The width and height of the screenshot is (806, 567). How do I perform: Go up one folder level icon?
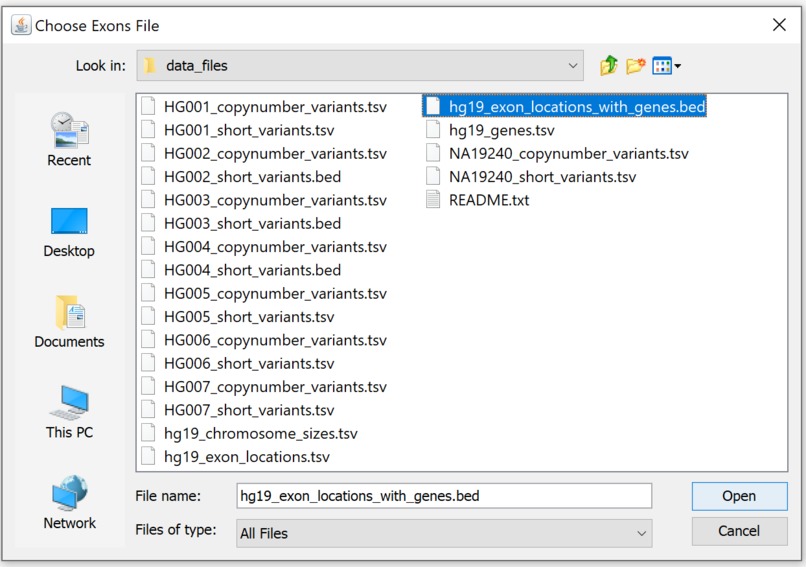[609, 65]
